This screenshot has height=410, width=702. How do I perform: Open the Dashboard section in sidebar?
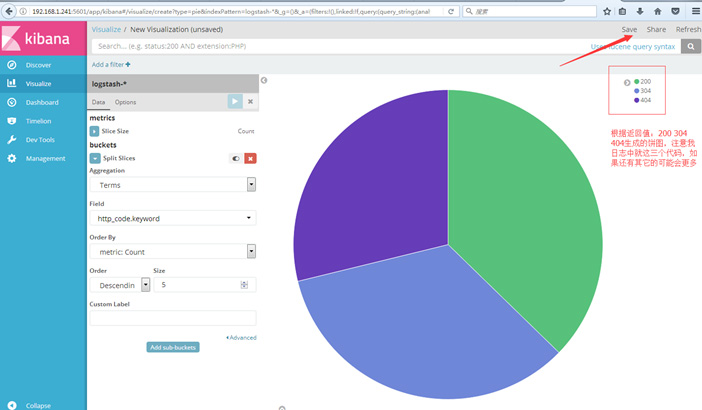[x=41, y=102]
